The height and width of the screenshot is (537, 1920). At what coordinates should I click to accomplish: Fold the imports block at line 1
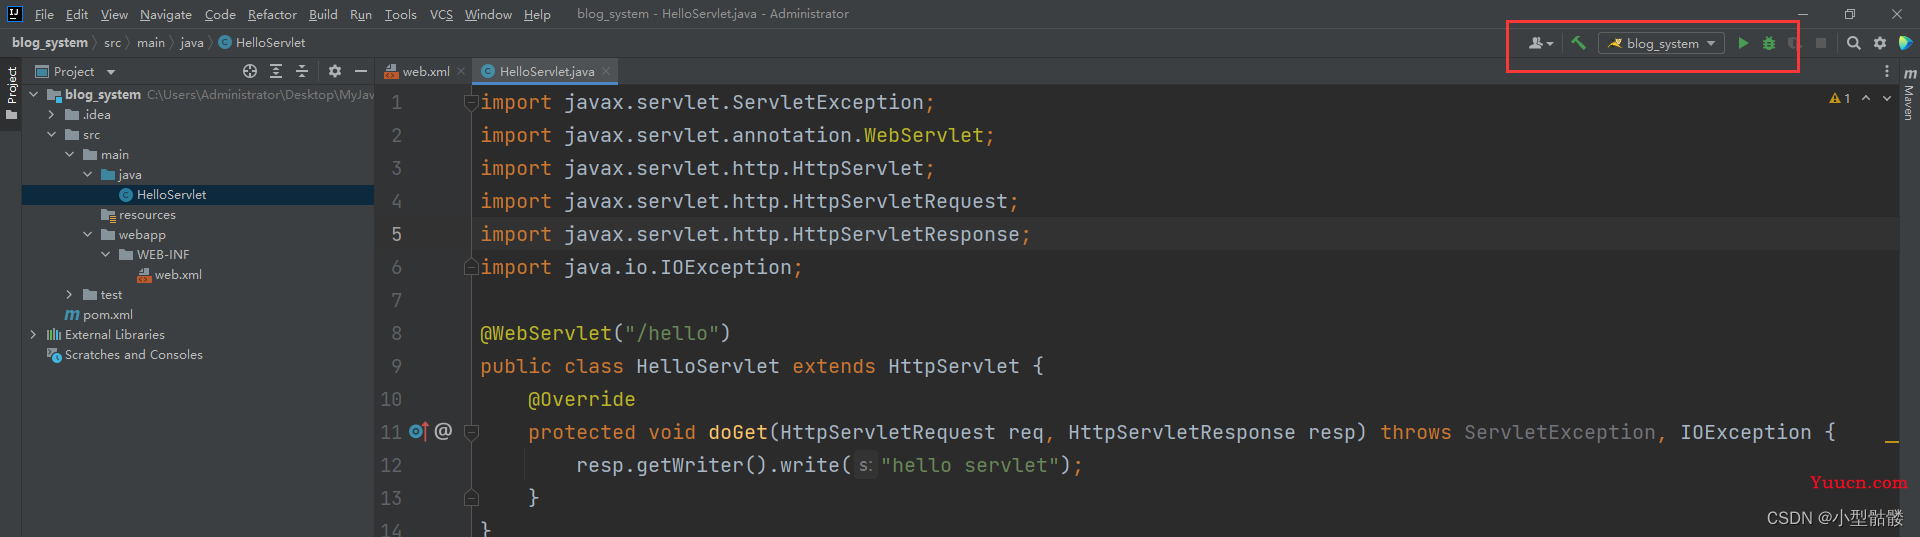click(471, 102)
